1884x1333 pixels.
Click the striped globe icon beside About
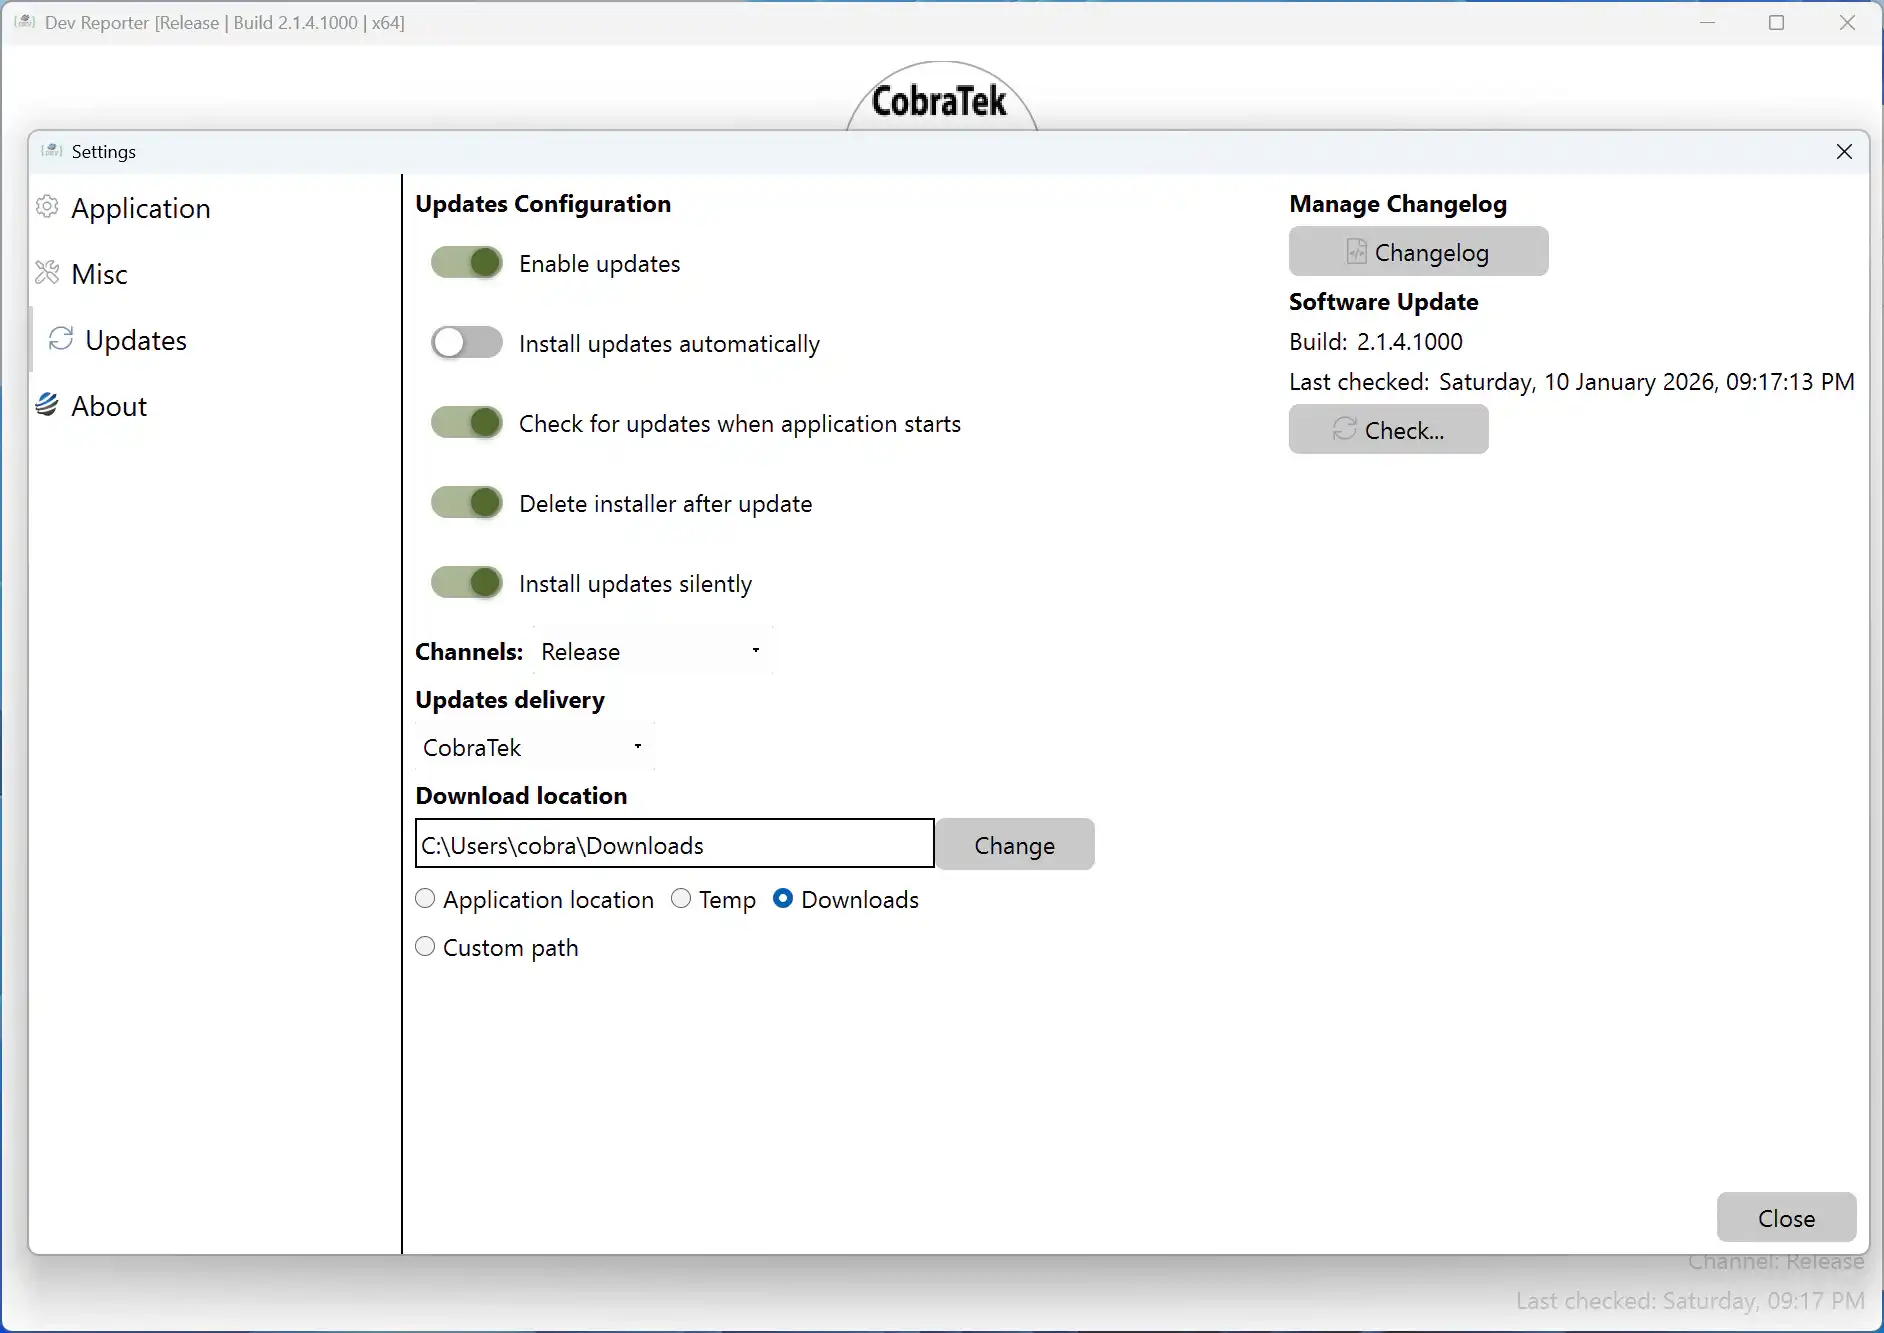coord(47,405)
